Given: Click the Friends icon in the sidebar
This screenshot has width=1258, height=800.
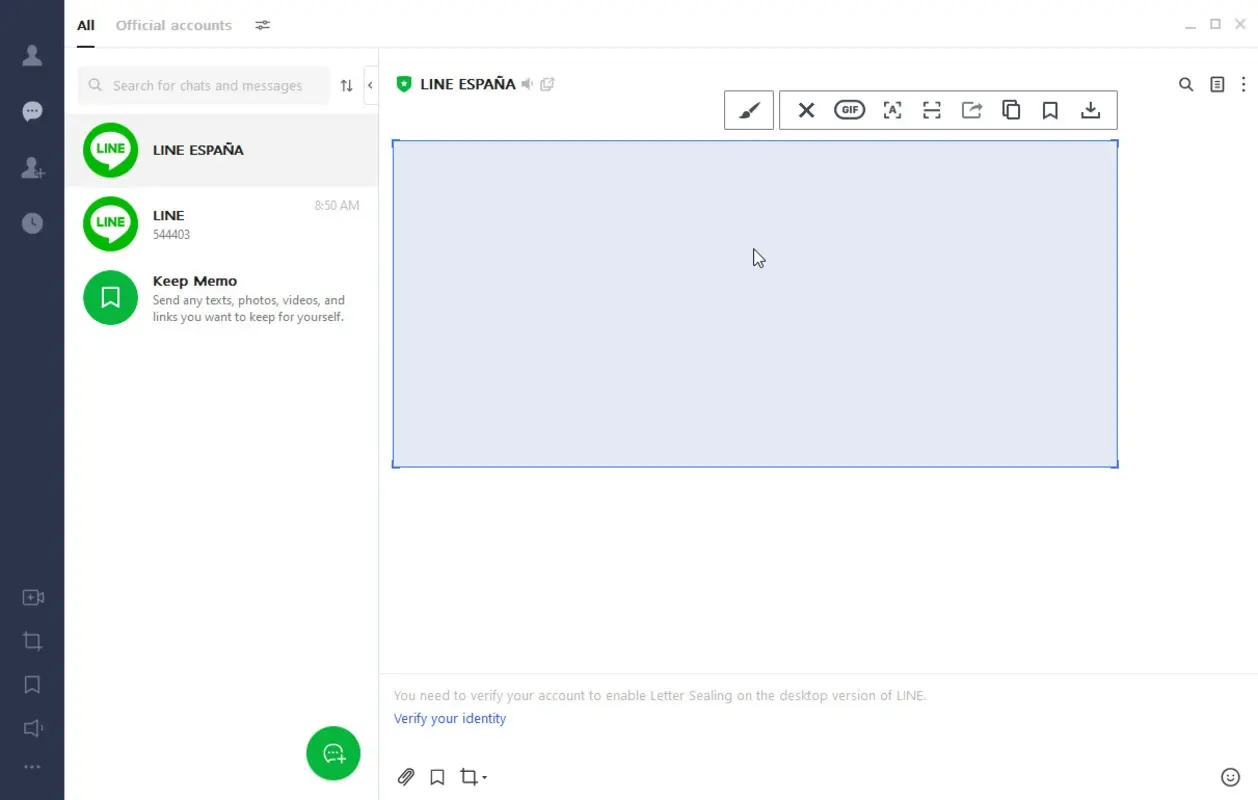Looking at the screenshot, I should (x=33, y=56).
